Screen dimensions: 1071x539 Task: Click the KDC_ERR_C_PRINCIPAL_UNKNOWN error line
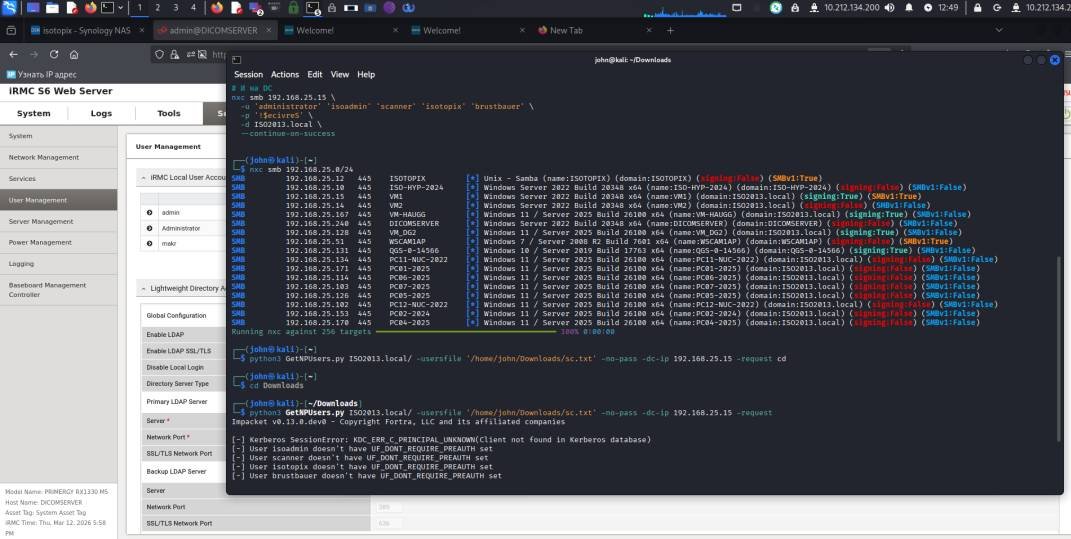[x=441, y=439]
